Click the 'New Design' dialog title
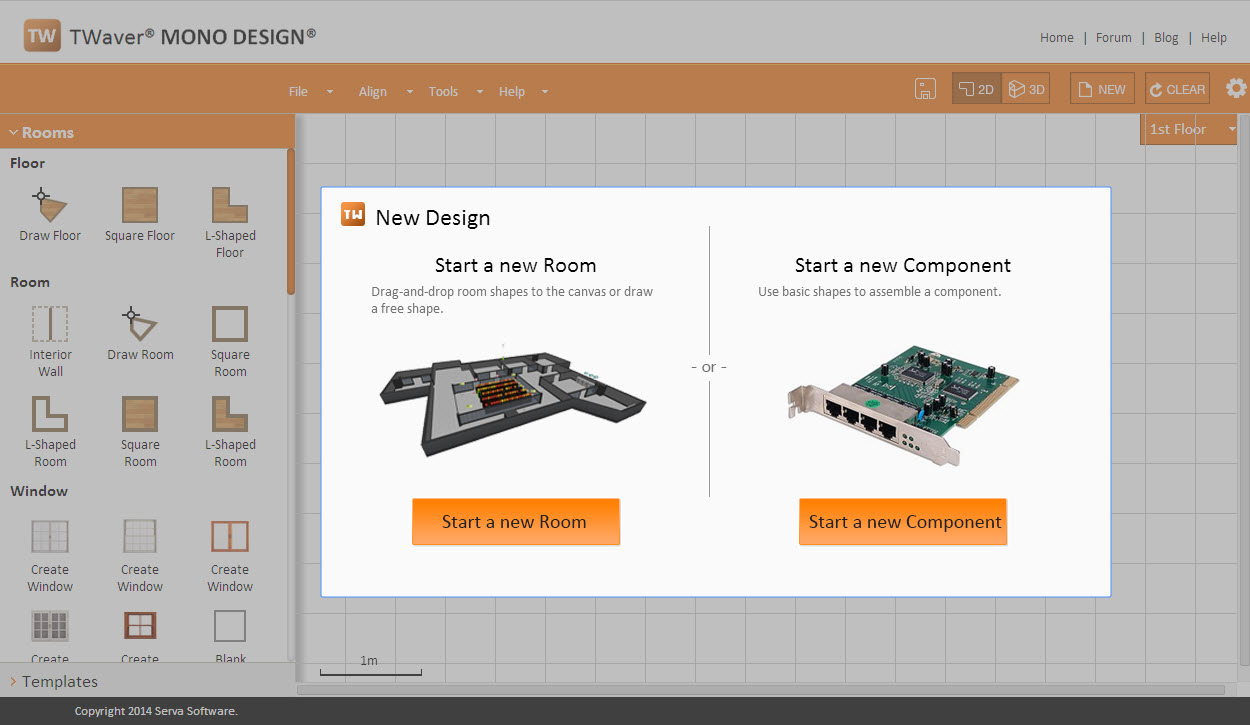Image resolution: width=1250 pixels, height=725 pixels. coord(433,217)
